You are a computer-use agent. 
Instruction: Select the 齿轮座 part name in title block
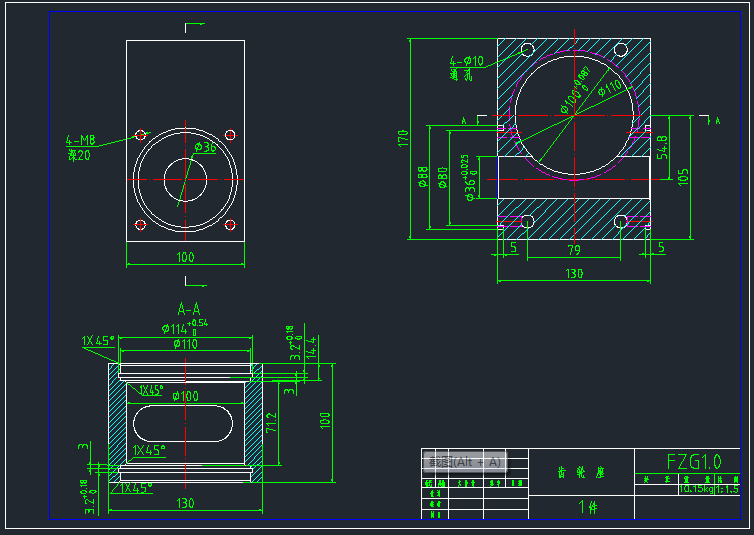tap(581, 473)
